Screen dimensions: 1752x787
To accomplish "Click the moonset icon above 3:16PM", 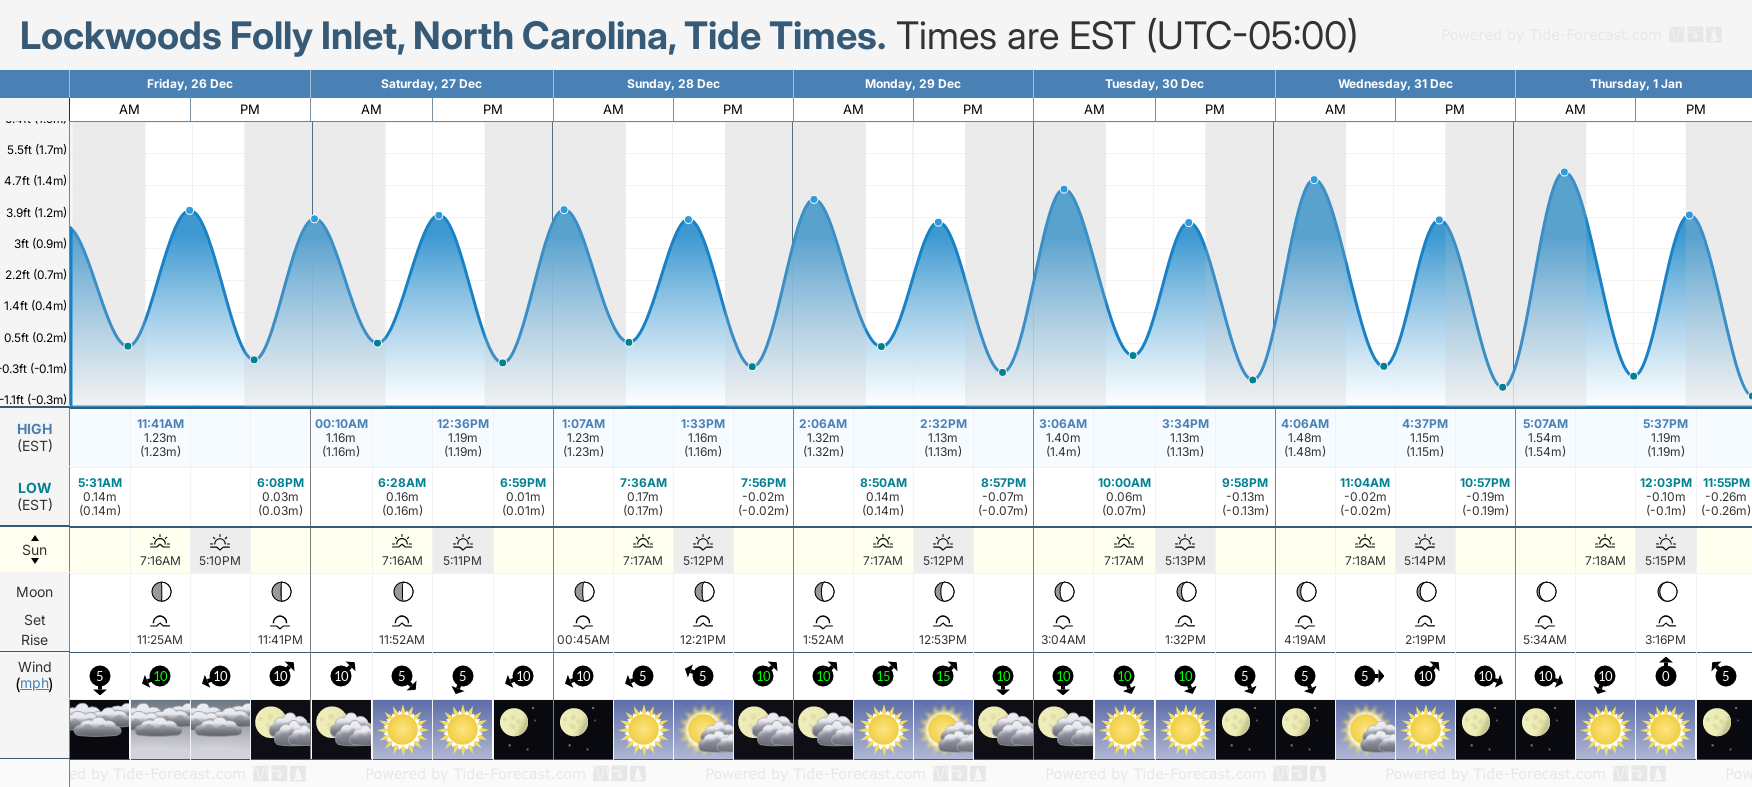I will click(1667, 621).
